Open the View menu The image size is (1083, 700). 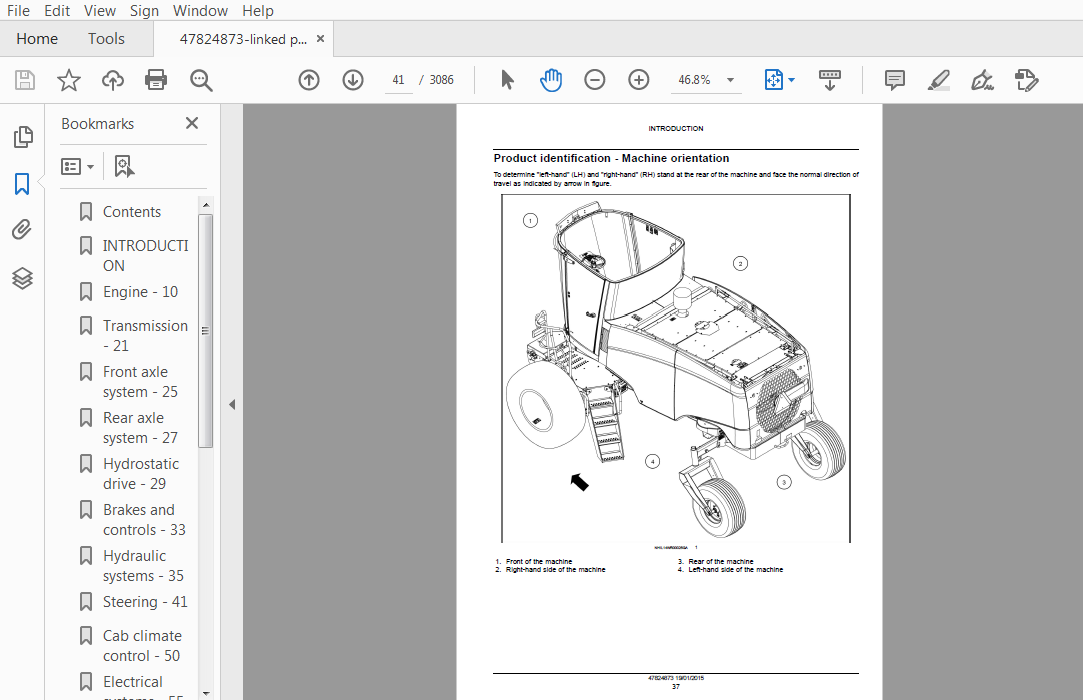[99, 10]
